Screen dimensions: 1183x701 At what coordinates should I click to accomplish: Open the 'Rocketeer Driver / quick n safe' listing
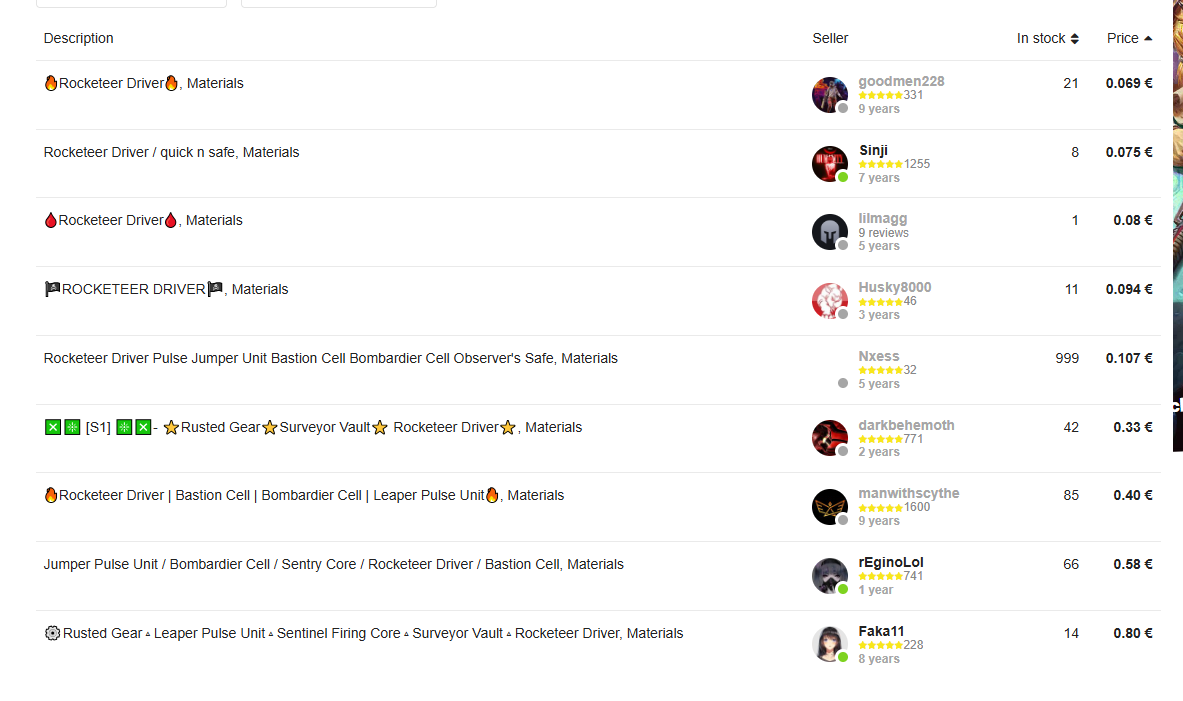click(x=171, y=152)
